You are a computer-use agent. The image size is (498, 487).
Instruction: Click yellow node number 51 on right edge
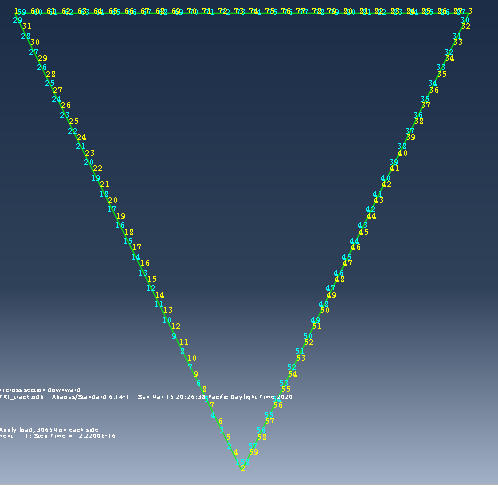[x=317, y=326]
